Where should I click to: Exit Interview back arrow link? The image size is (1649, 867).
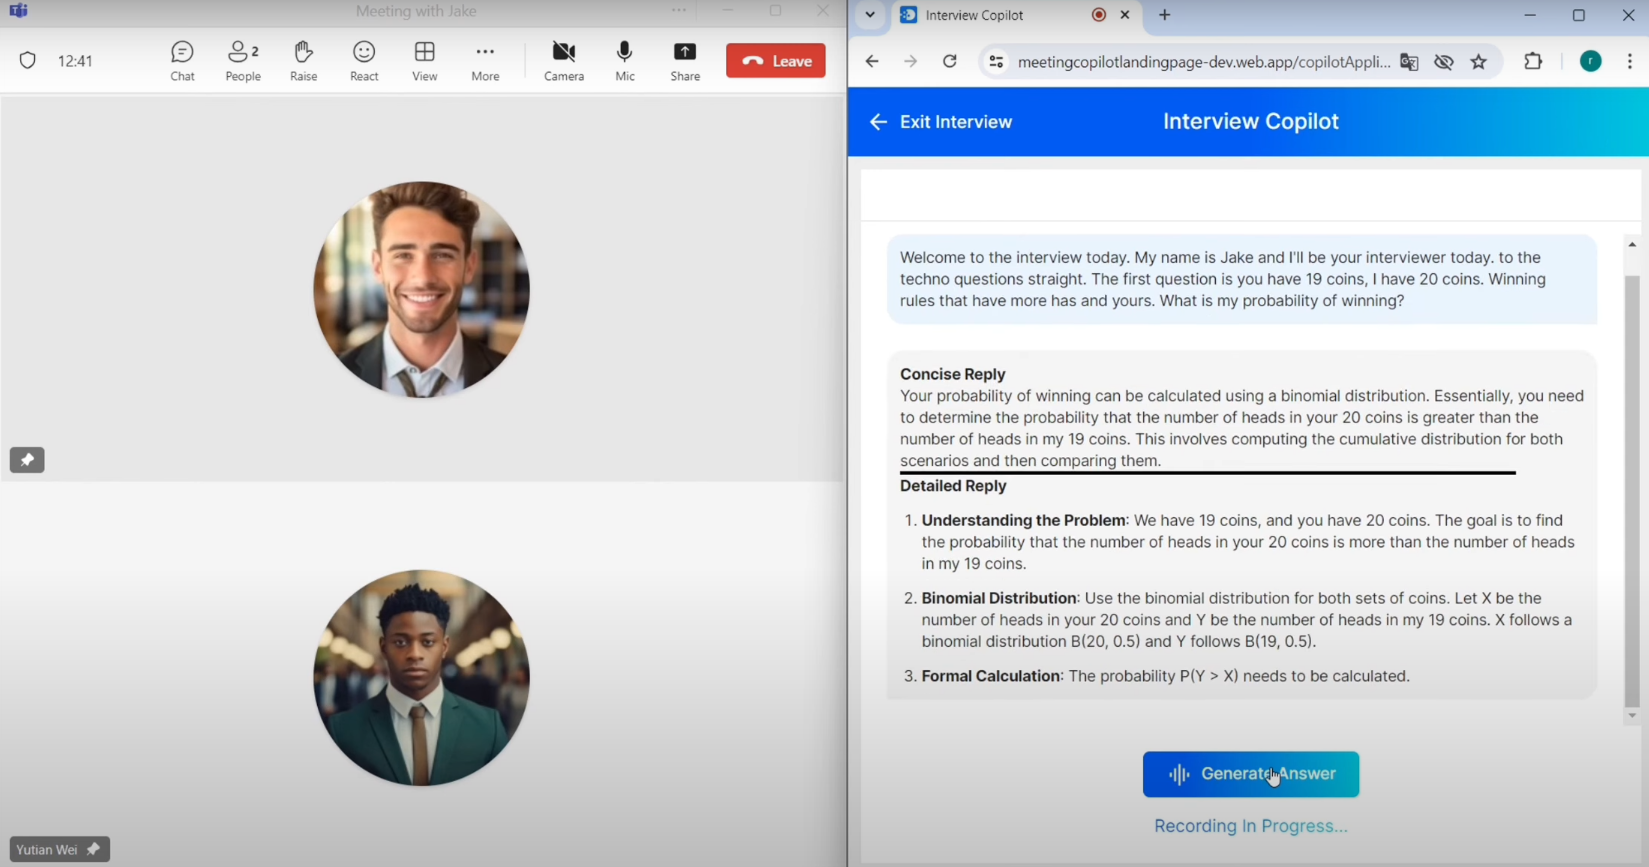point(940,122)
